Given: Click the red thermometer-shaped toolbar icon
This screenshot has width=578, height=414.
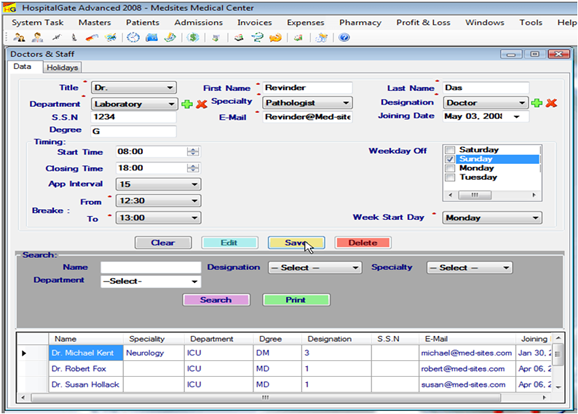Looking at the screenshot, I should click(92, 38).
